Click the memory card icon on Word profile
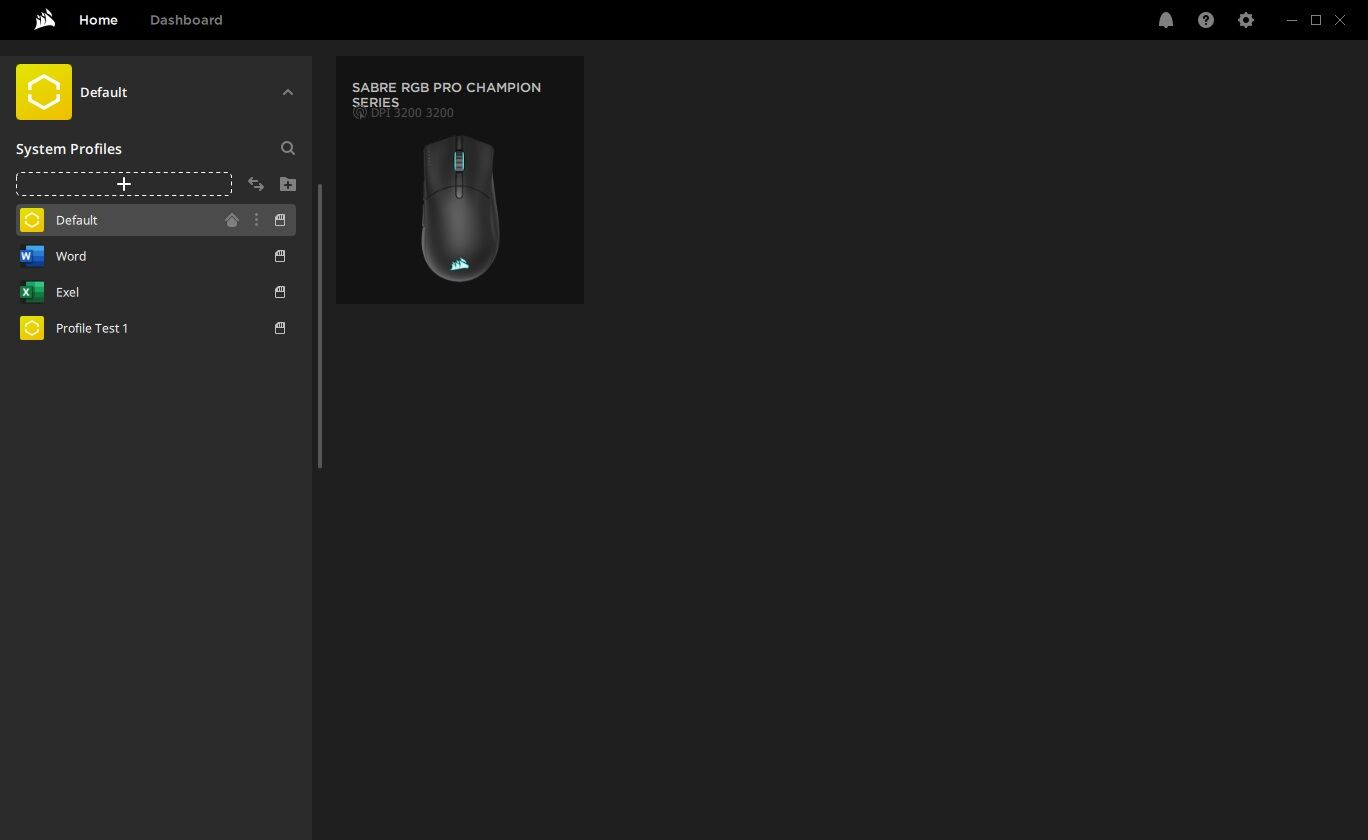 (x=280, y=256)
